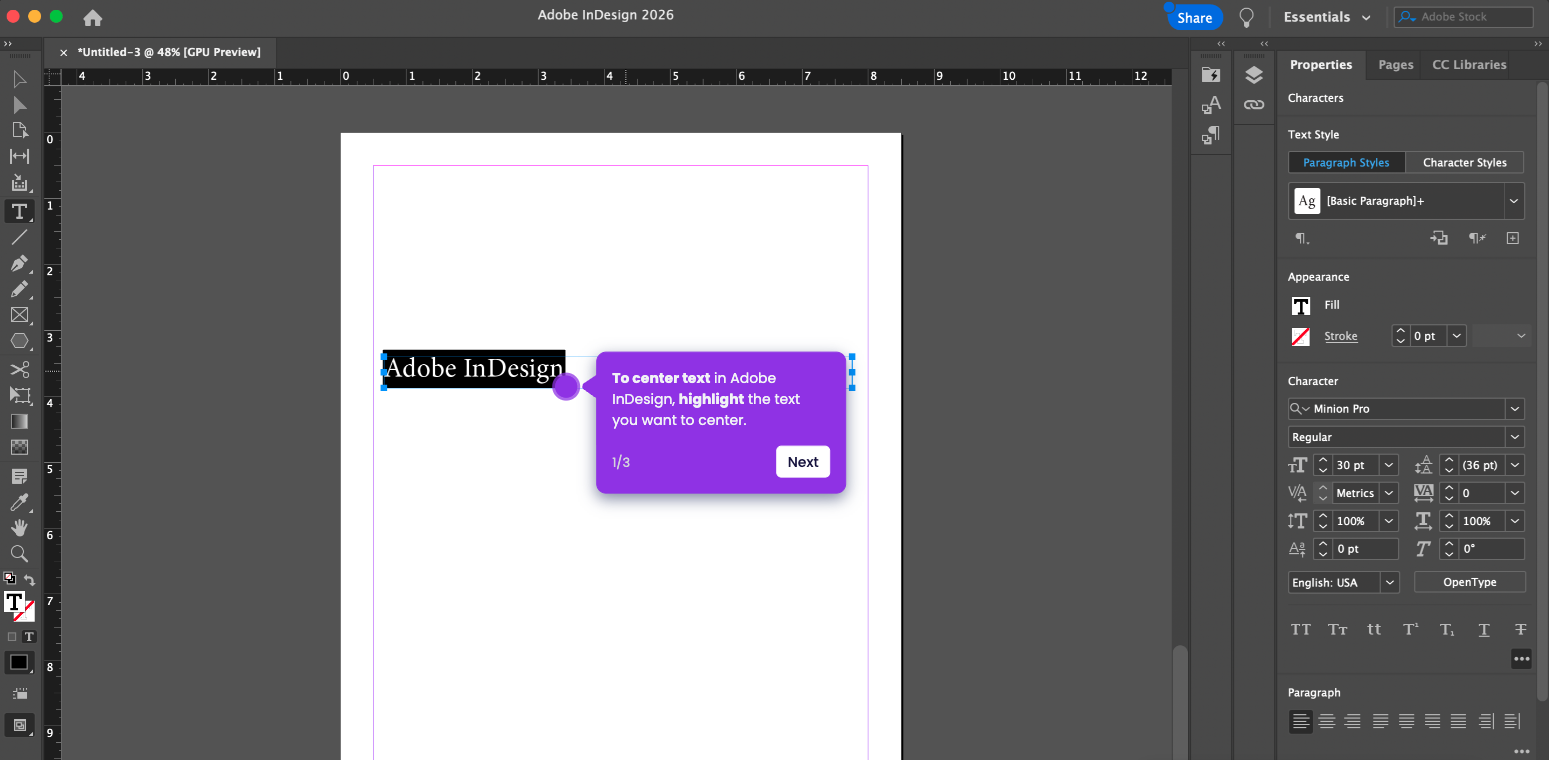The width and height of the screenshot is (1549, 760).
Task: Switch to the CC Libraries tab
Action: (1469, 65)
